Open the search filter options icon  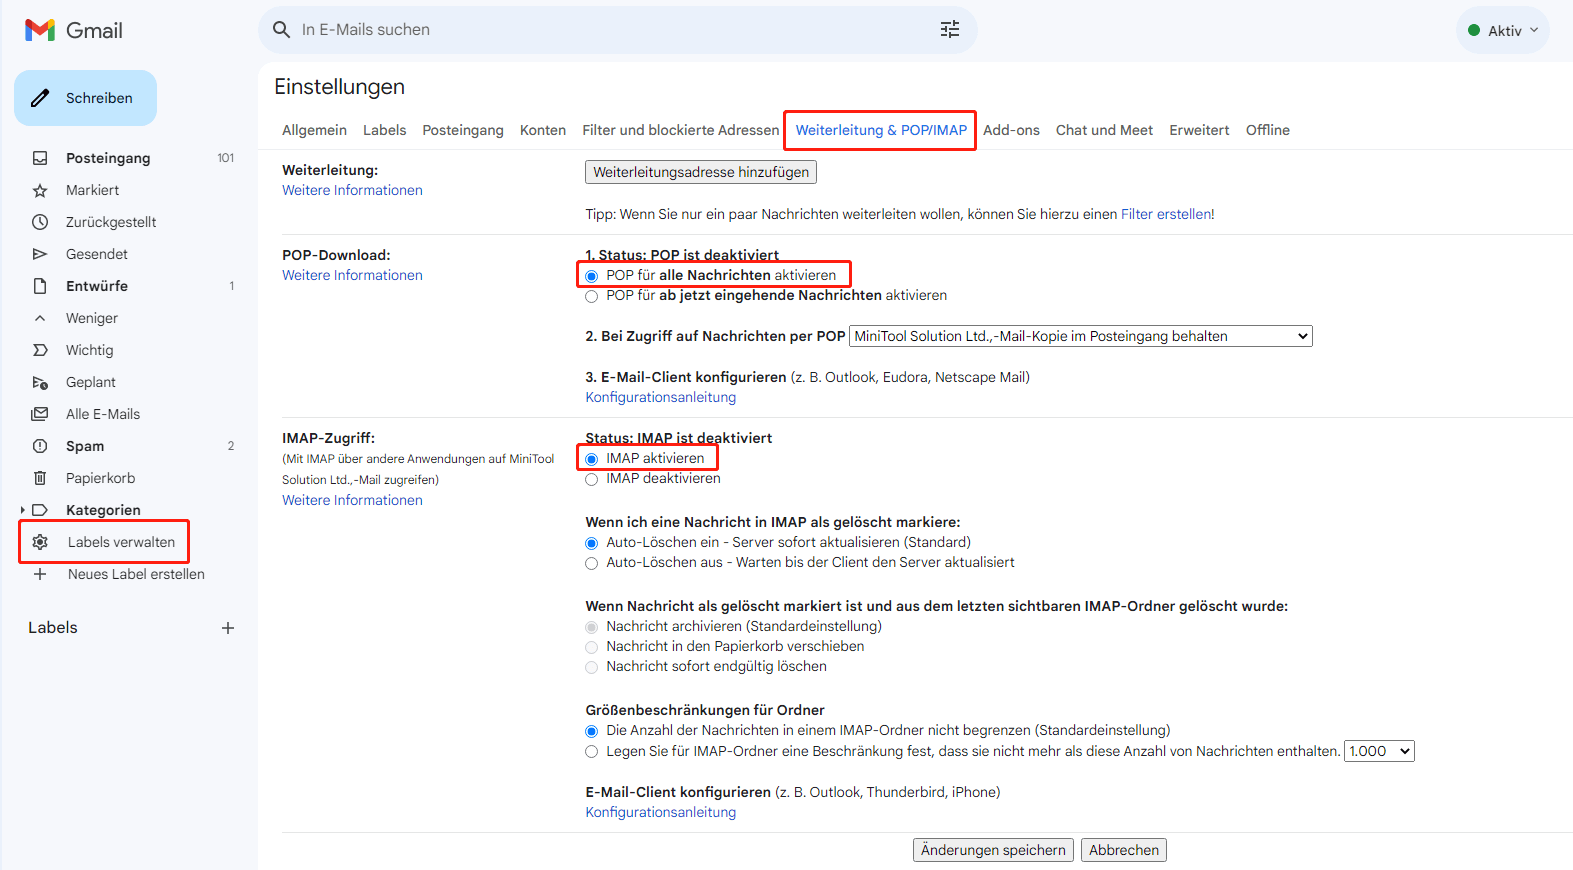950,30
